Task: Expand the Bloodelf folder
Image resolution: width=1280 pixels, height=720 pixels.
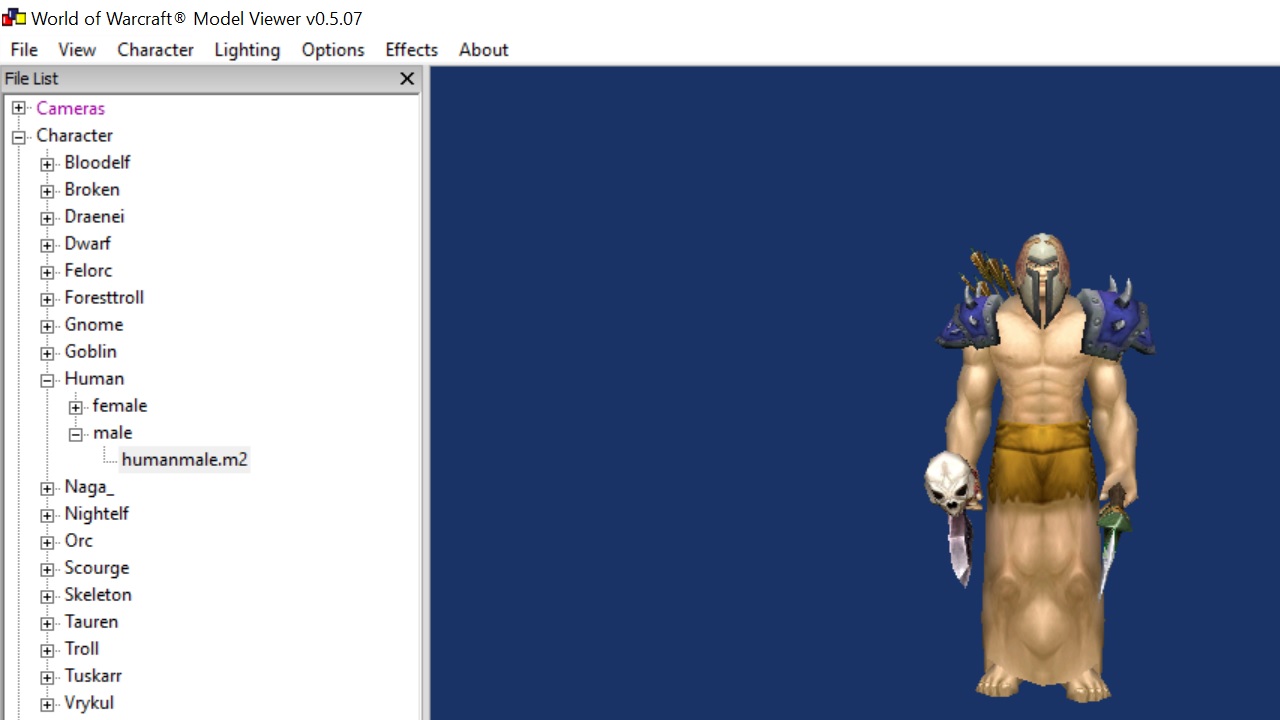Action: (47, 163)
